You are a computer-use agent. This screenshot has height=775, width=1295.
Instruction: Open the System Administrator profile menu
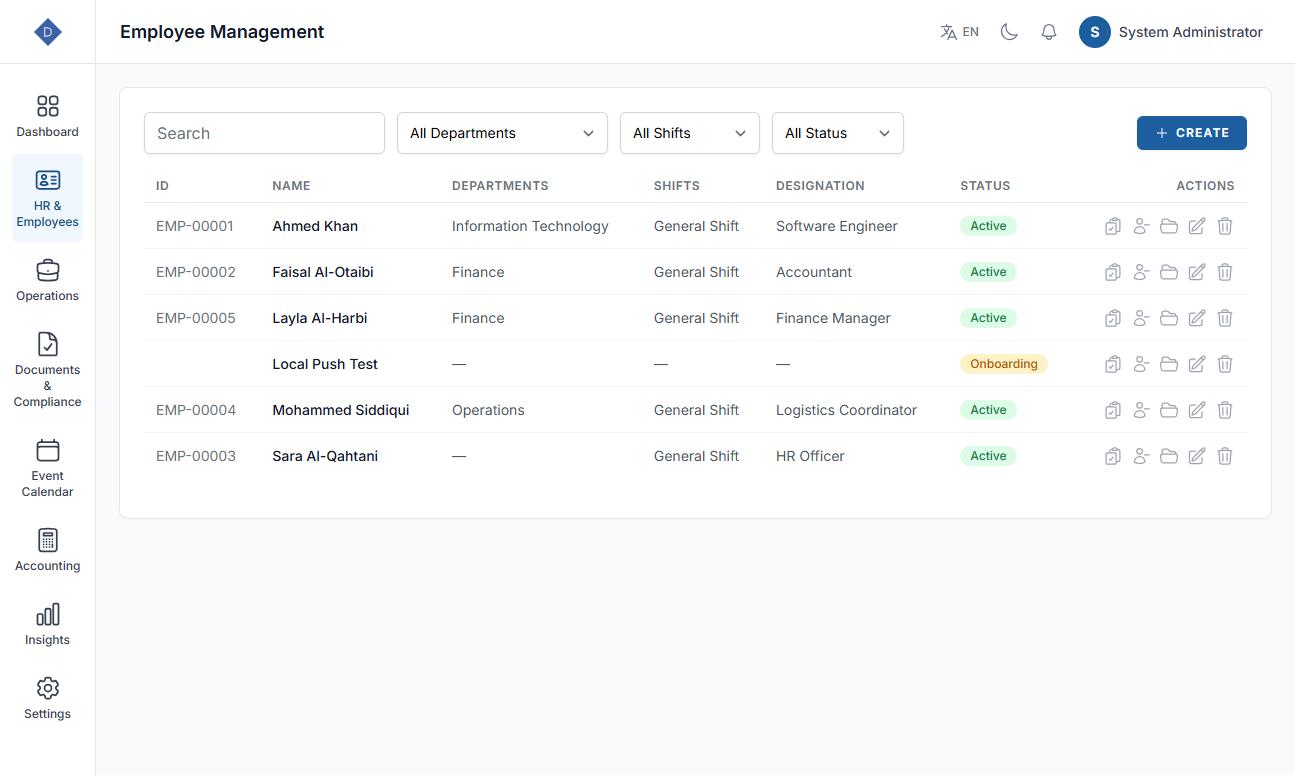[1171, 32]
